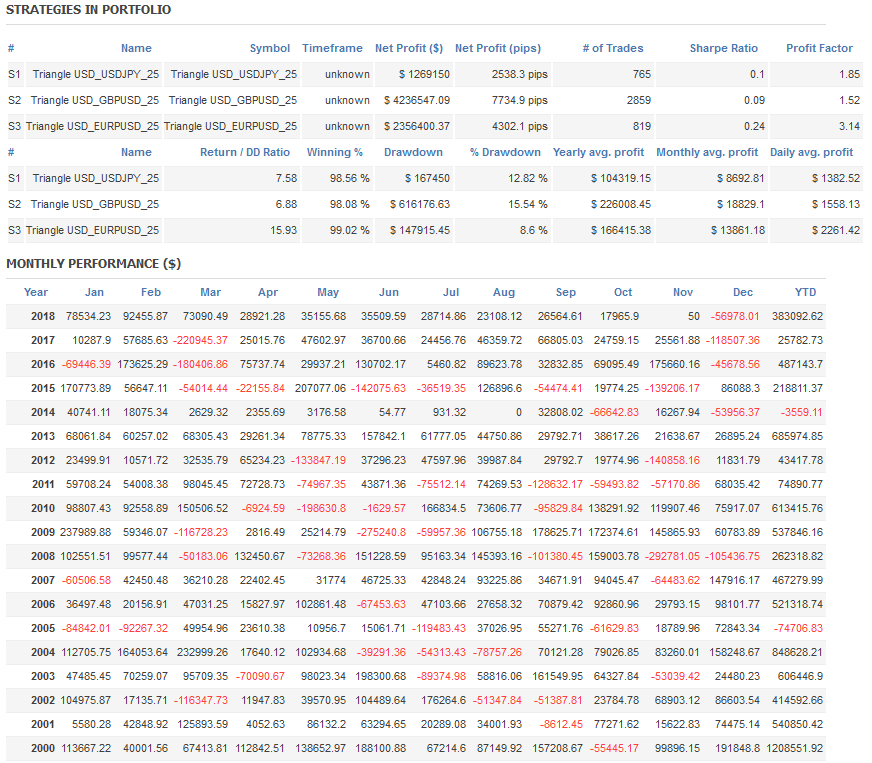The width and height of the screenshot is (872, 763).
Task: Click 2008 November loss -292781.05
Action: 672,557
